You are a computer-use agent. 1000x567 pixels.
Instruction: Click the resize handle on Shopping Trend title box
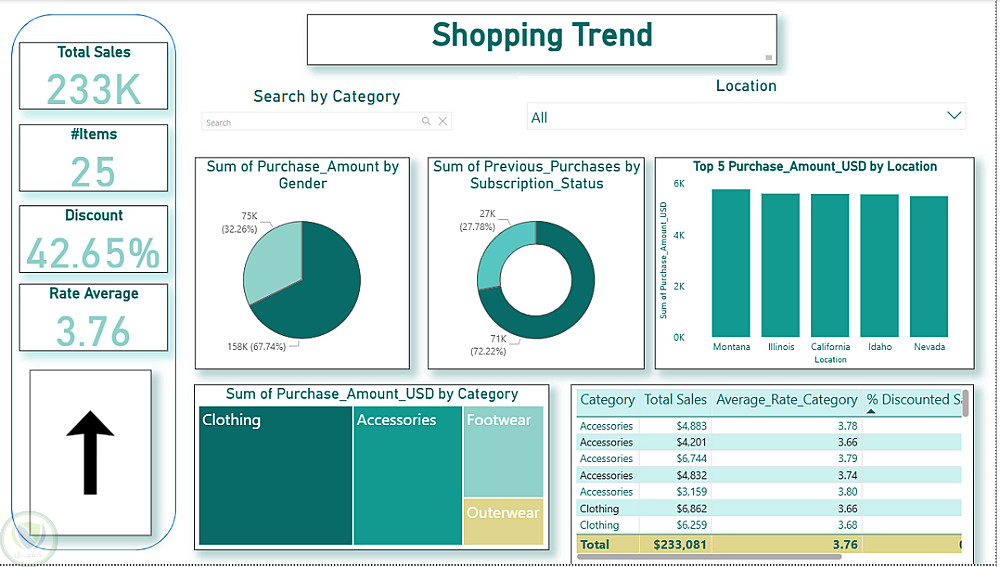pos(768,57)
